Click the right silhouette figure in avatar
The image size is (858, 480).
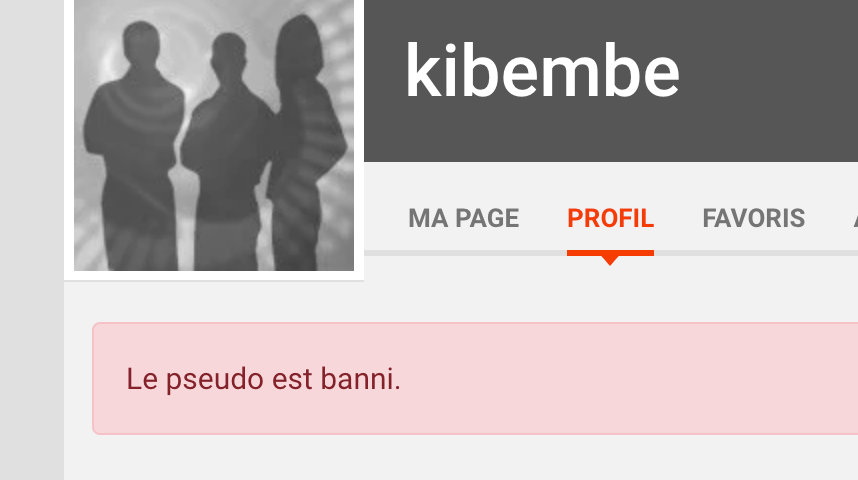[306, 142]
